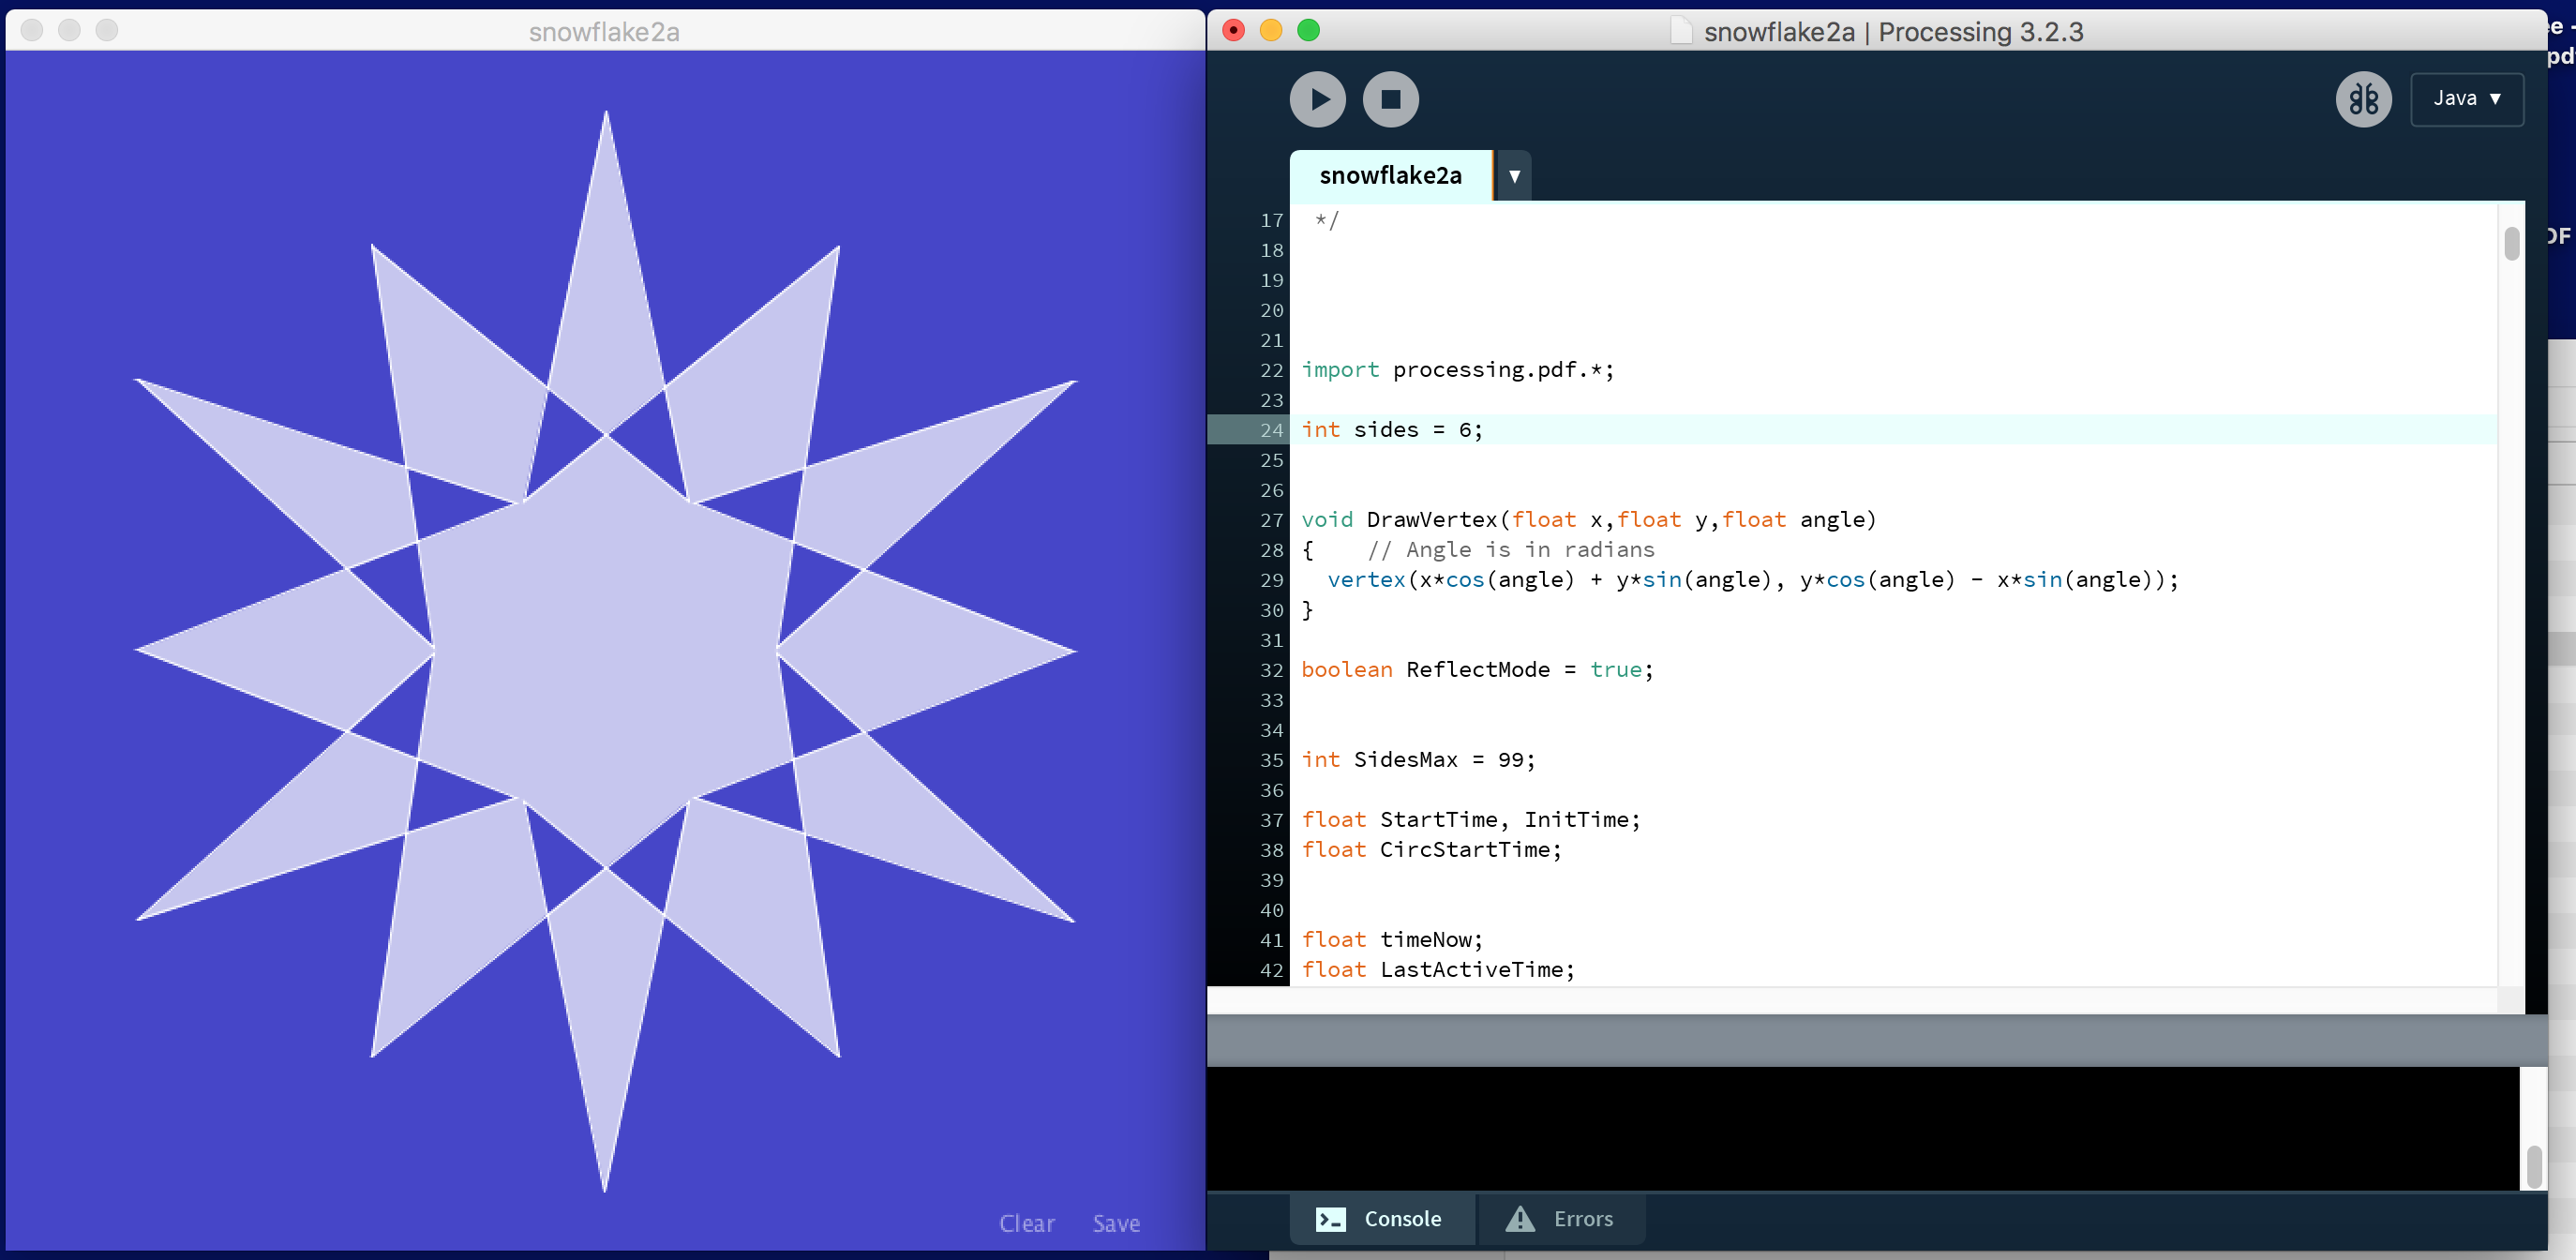This screenshot has width=2576, height=1260.
Task: Click Save in the snowflake2a sketch window
Action: click(x=1116, y=1224)
